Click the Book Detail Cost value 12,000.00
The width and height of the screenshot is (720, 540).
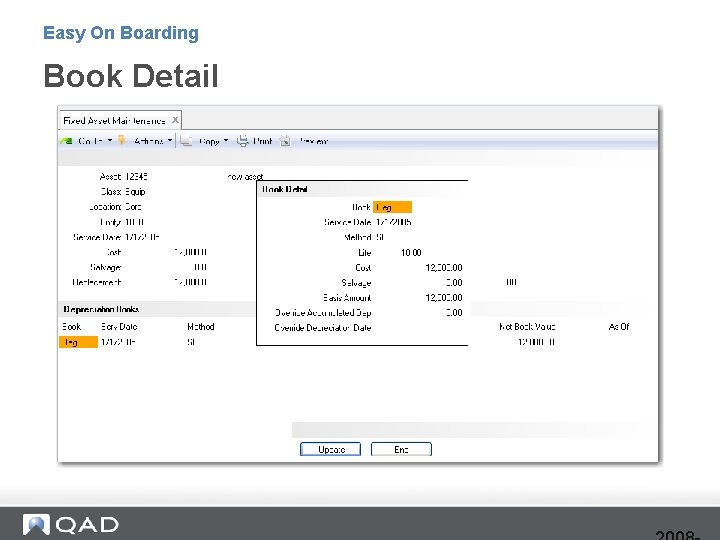click(x=444, y=268)
